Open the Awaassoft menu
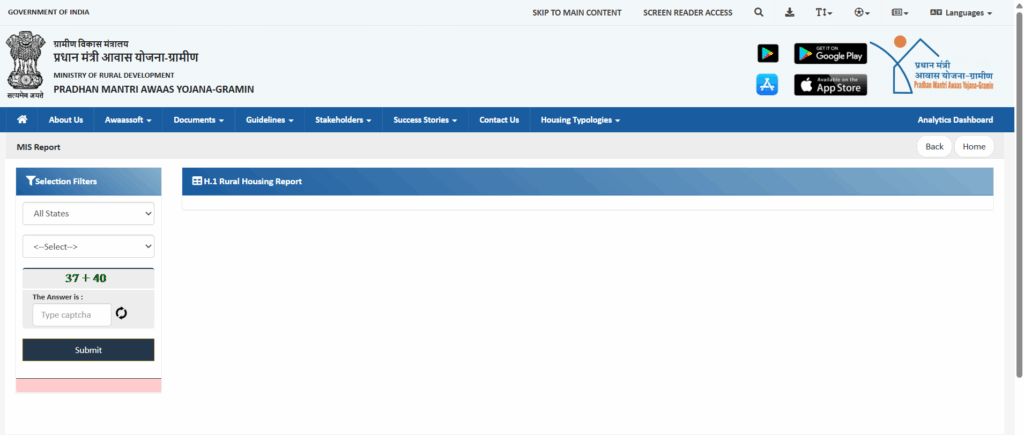1024x435 pixels. 128,120
